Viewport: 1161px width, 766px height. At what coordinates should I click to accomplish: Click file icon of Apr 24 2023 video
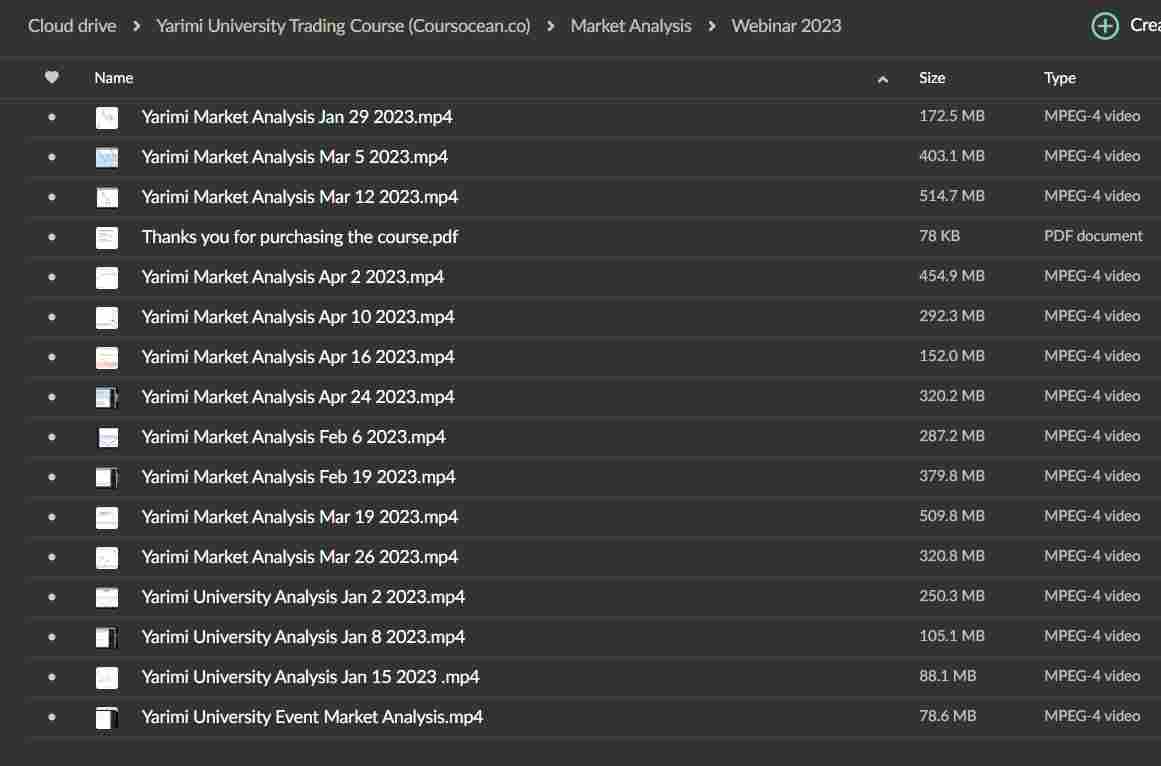[x=107, y=397]
